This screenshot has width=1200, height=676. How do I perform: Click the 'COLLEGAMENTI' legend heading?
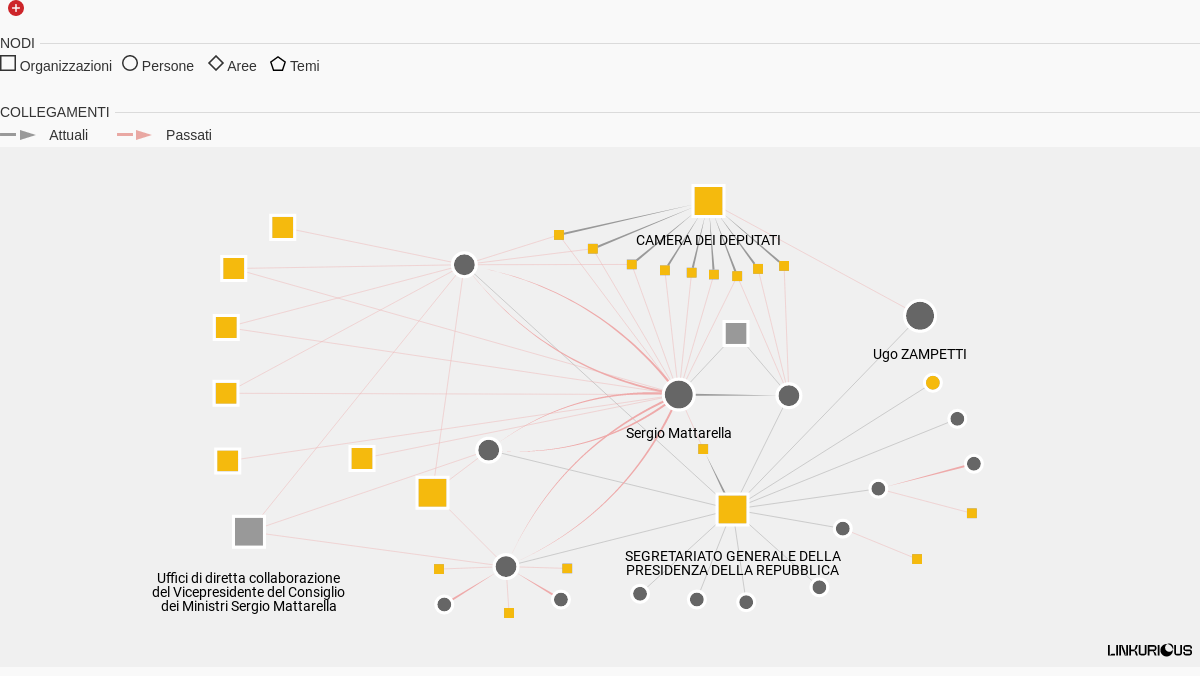coord(55,112)
